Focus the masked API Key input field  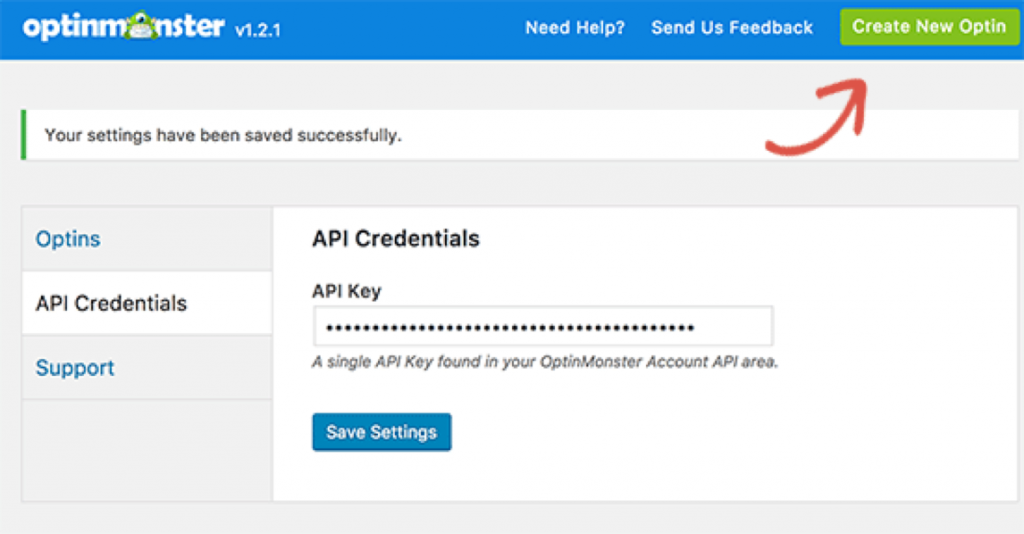coord(543,326)
